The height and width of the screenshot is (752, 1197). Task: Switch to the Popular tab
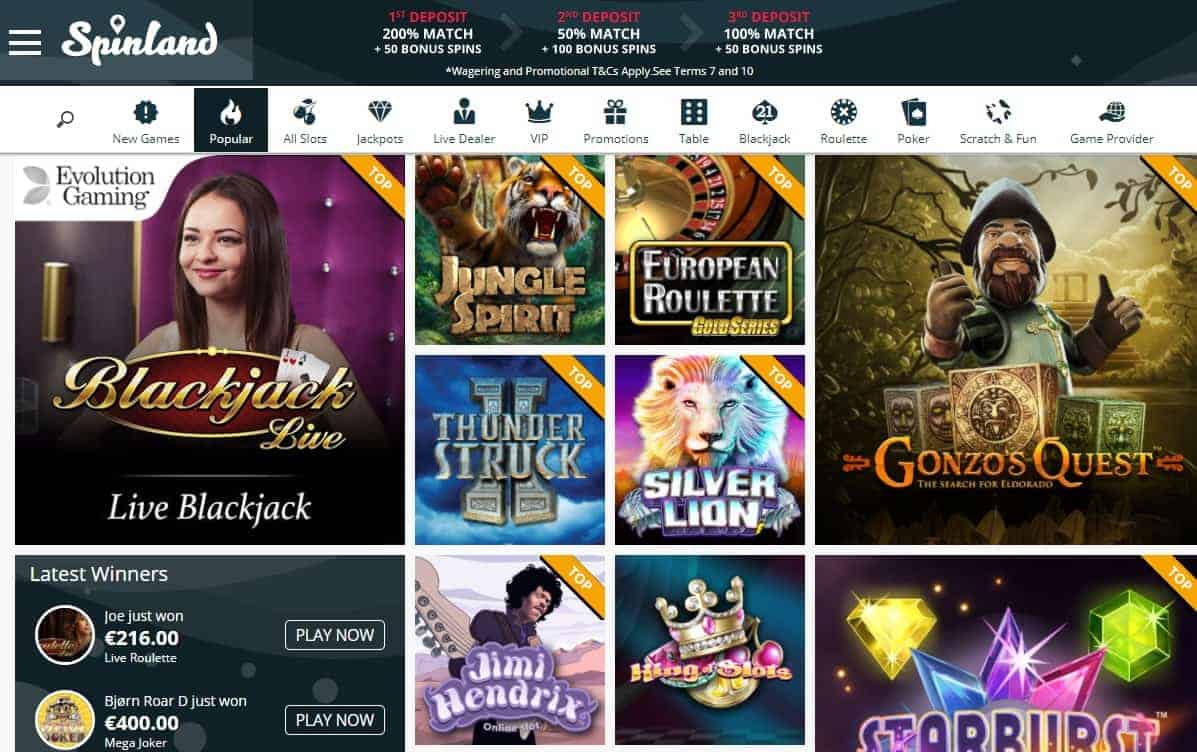point(231,120)
